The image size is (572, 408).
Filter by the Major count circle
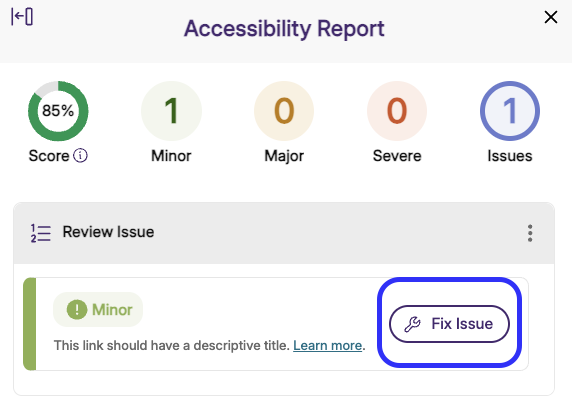(x=284, y=111)
